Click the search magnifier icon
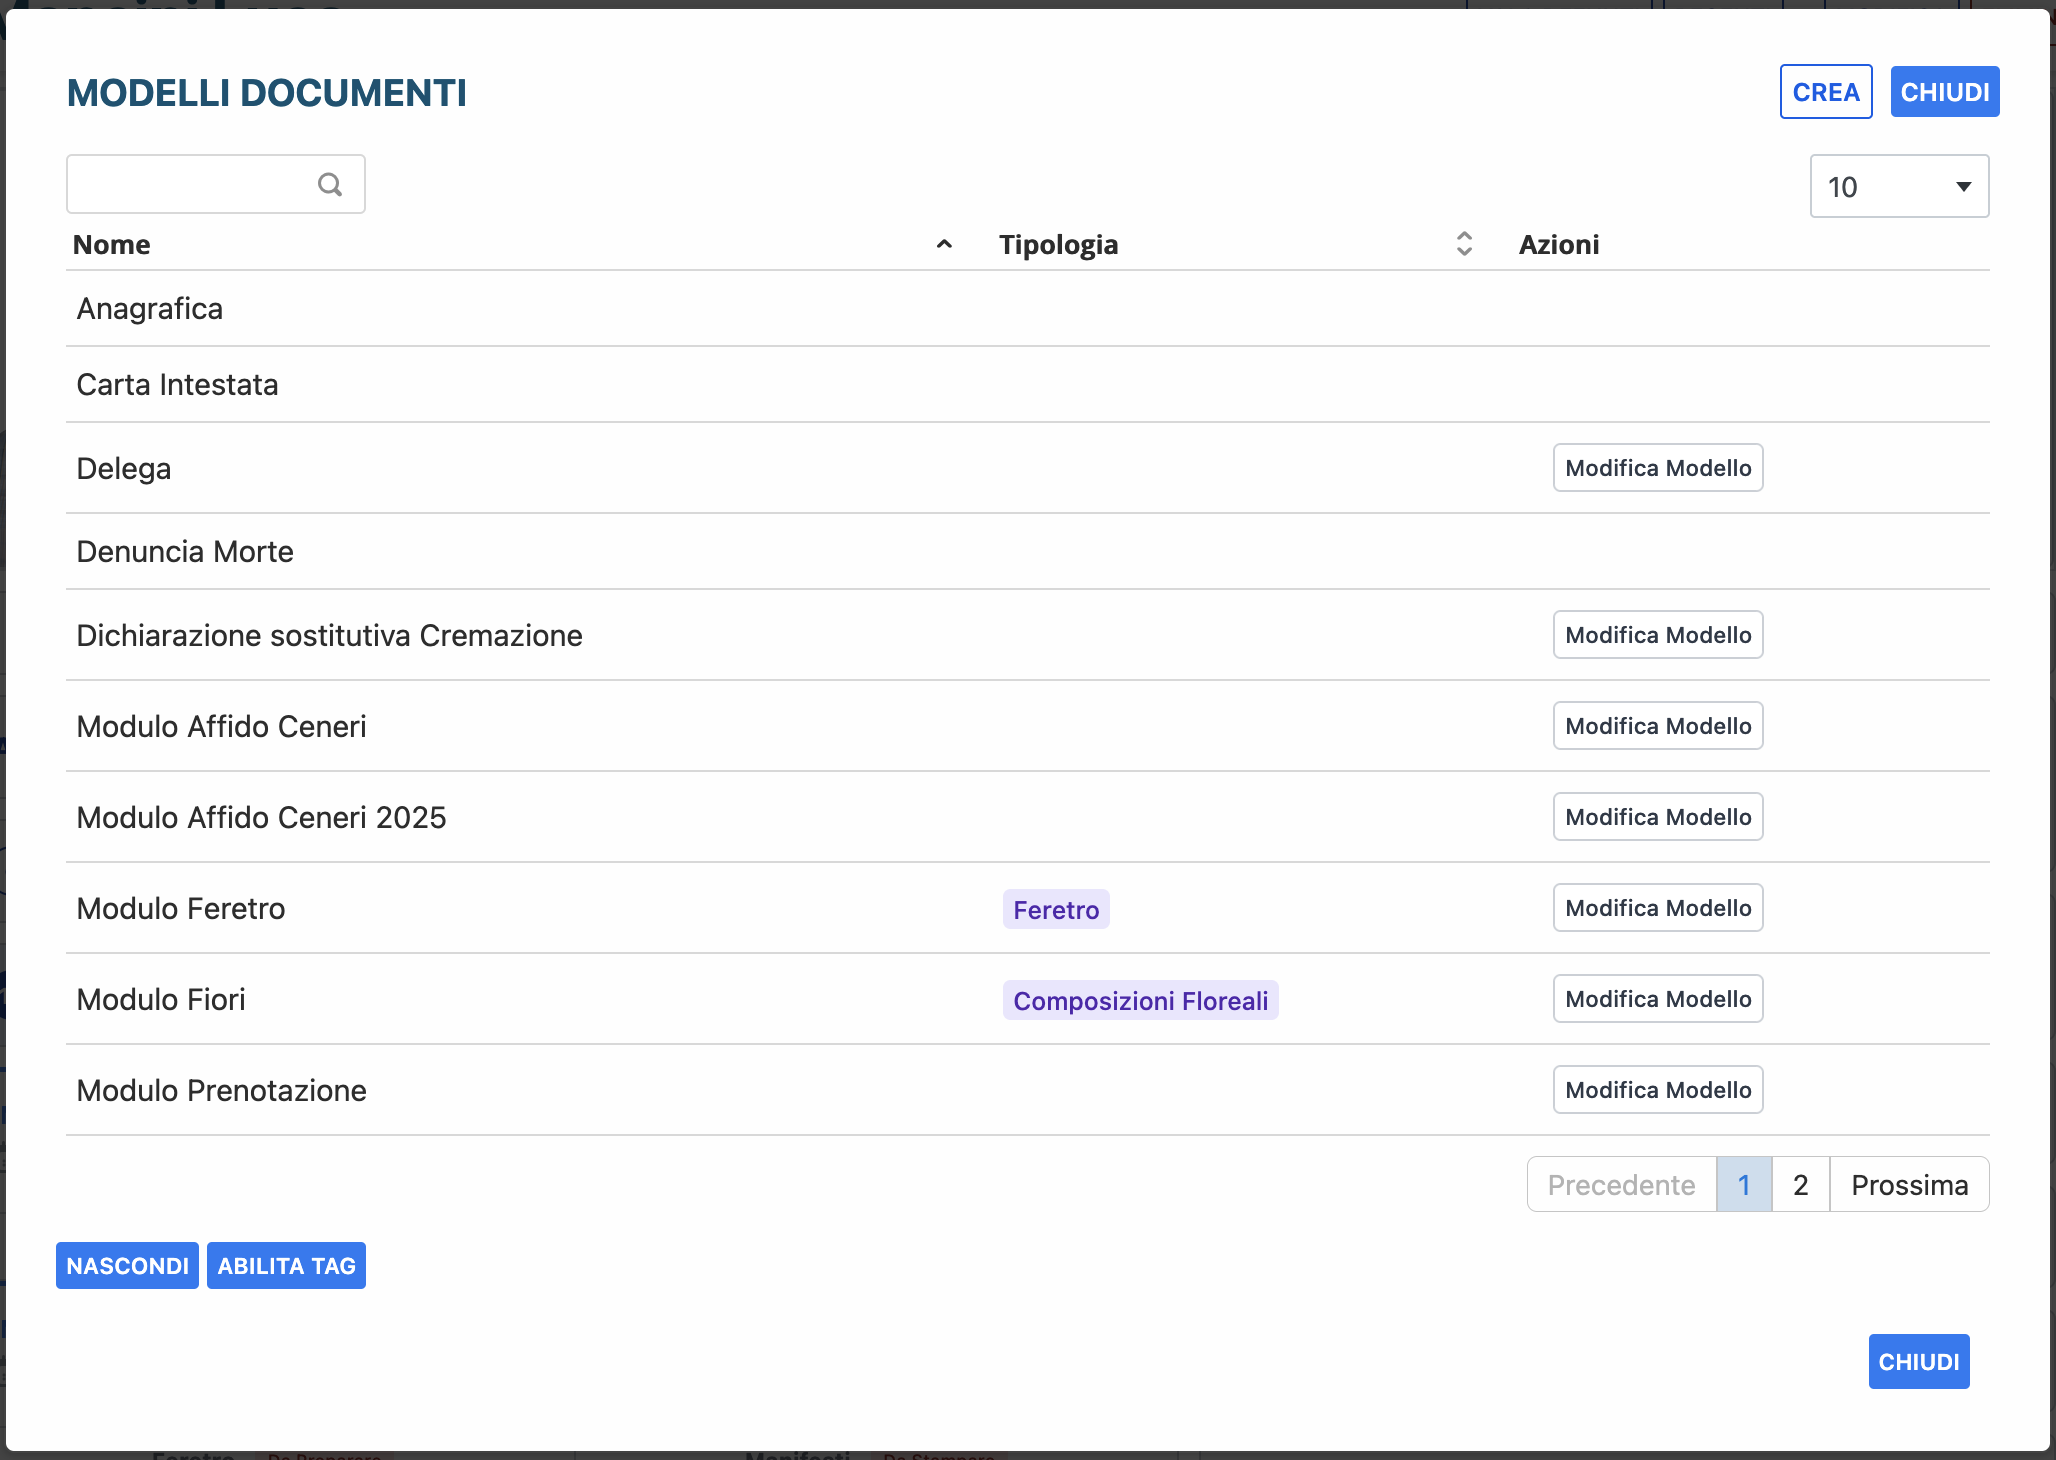Image resolution: width=2056 pixels, height=1460 pixels. [x=330, y=185]
